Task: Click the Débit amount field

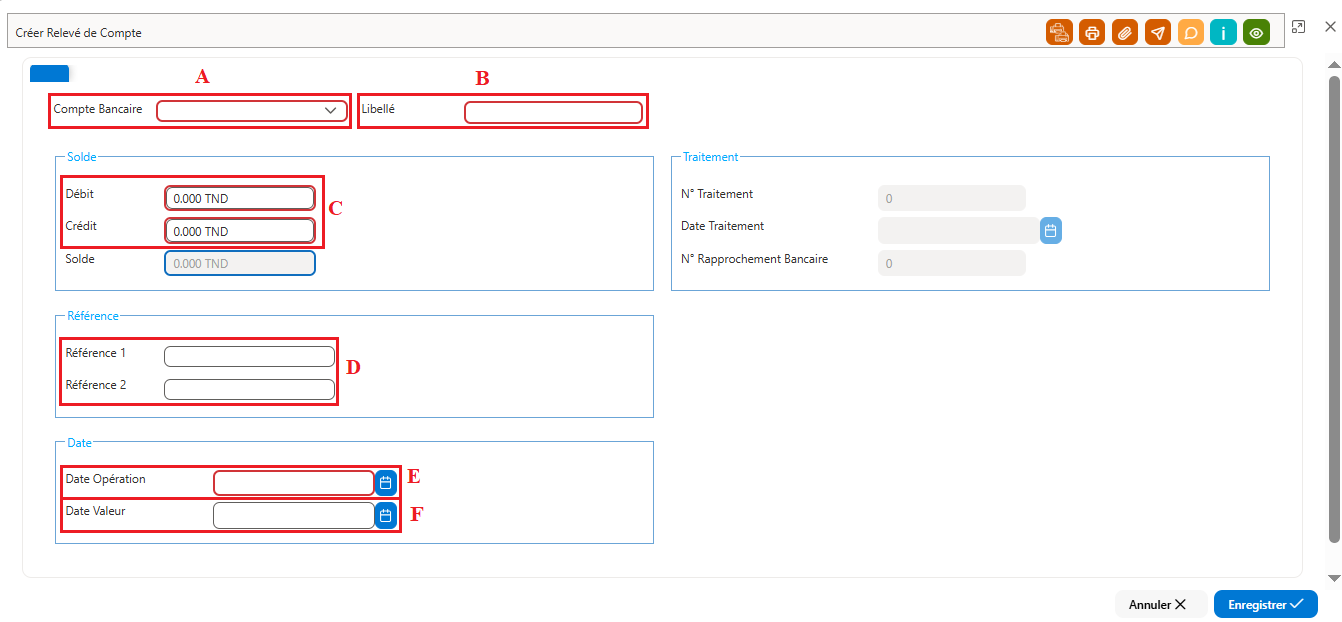Action: click(x=240, y=198)
